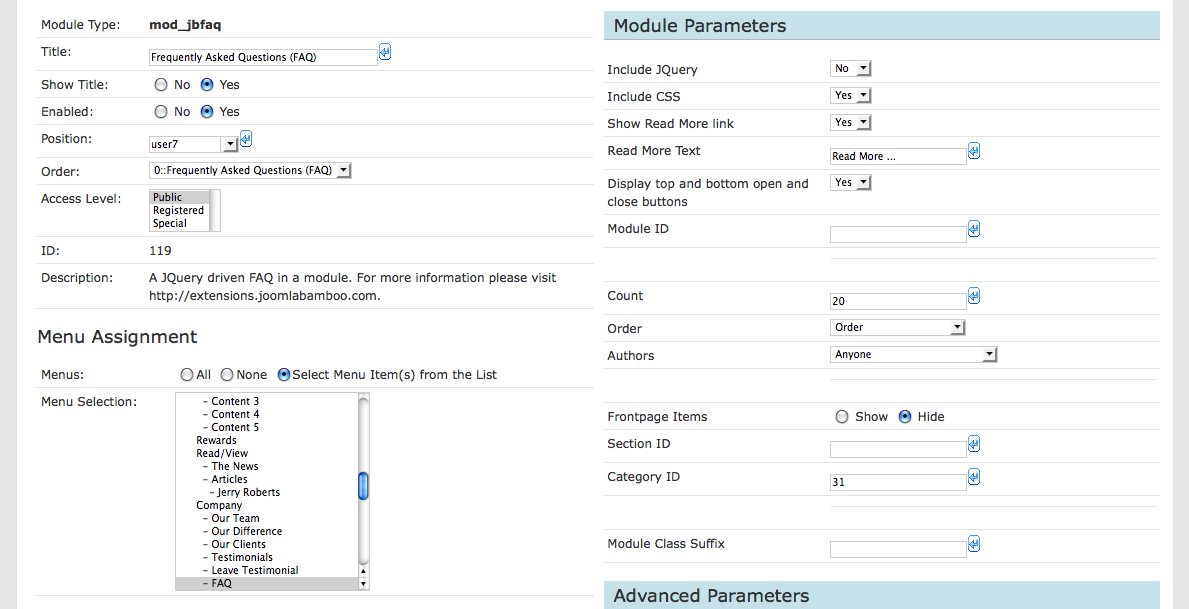
Task: Focus the Module Class Suffix input field
Action: [x=898, y=549]
